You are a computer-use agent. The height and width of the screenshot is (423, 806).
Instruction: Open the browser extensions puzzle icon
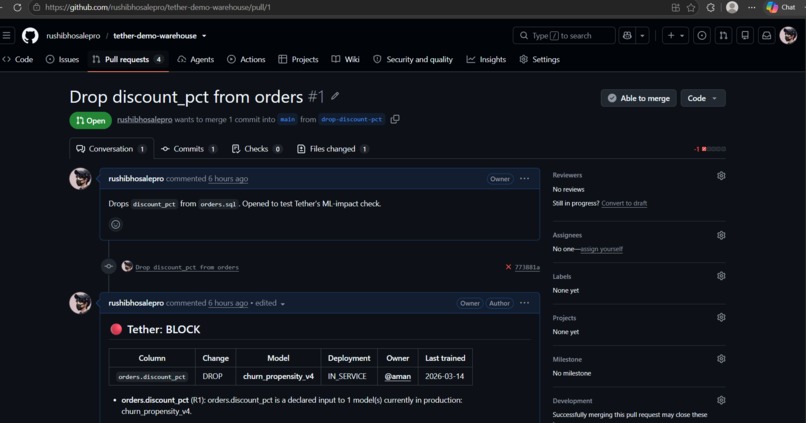[x=710, y=7]
